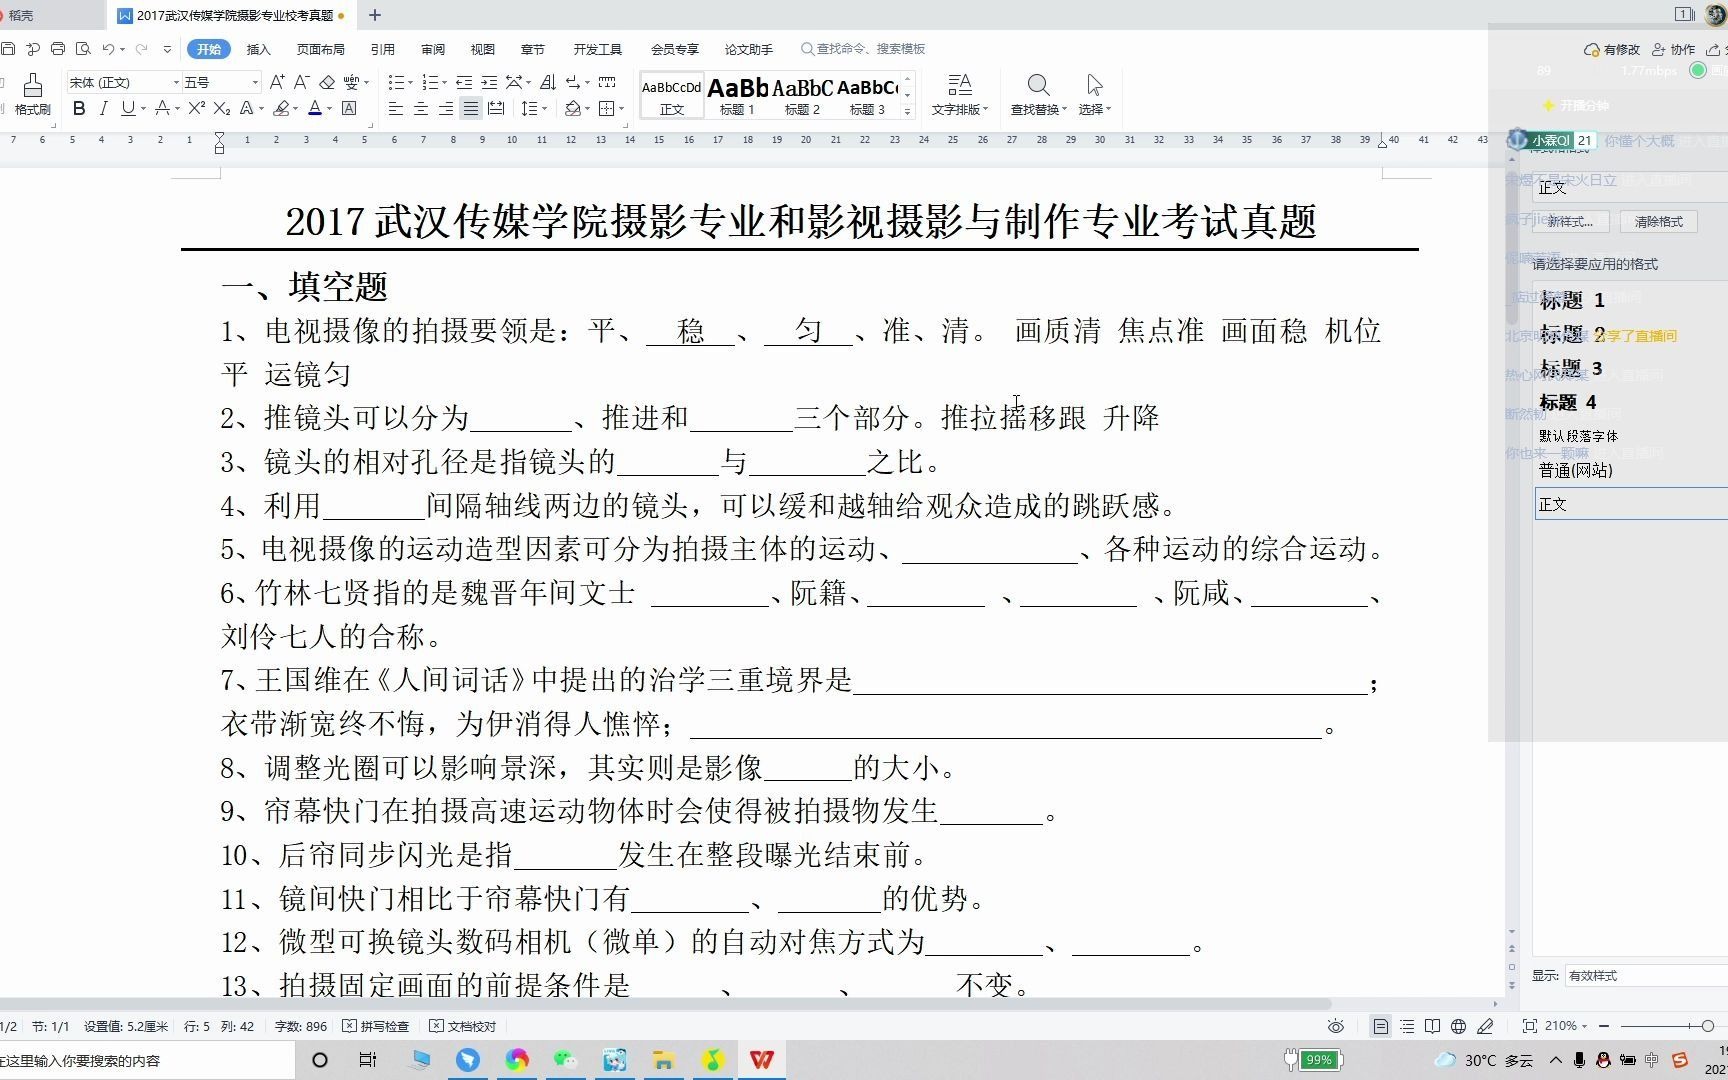Expand the bullet list dropdown arrow
Screen dimensions: 1728x1080
pyautogui.click(x=412, y=82)
